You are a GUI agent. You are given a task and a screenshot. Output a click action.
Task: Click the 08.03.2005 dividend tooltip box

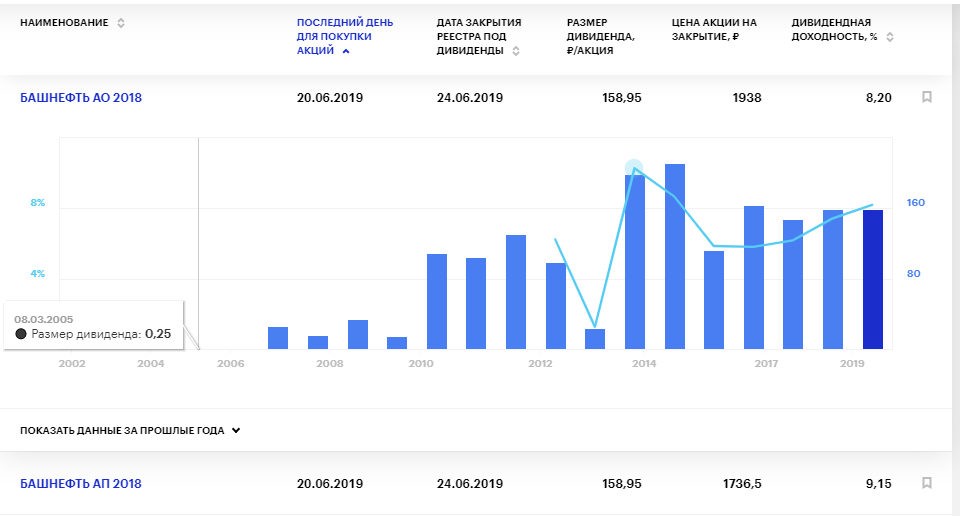click(x=94, y=326)
